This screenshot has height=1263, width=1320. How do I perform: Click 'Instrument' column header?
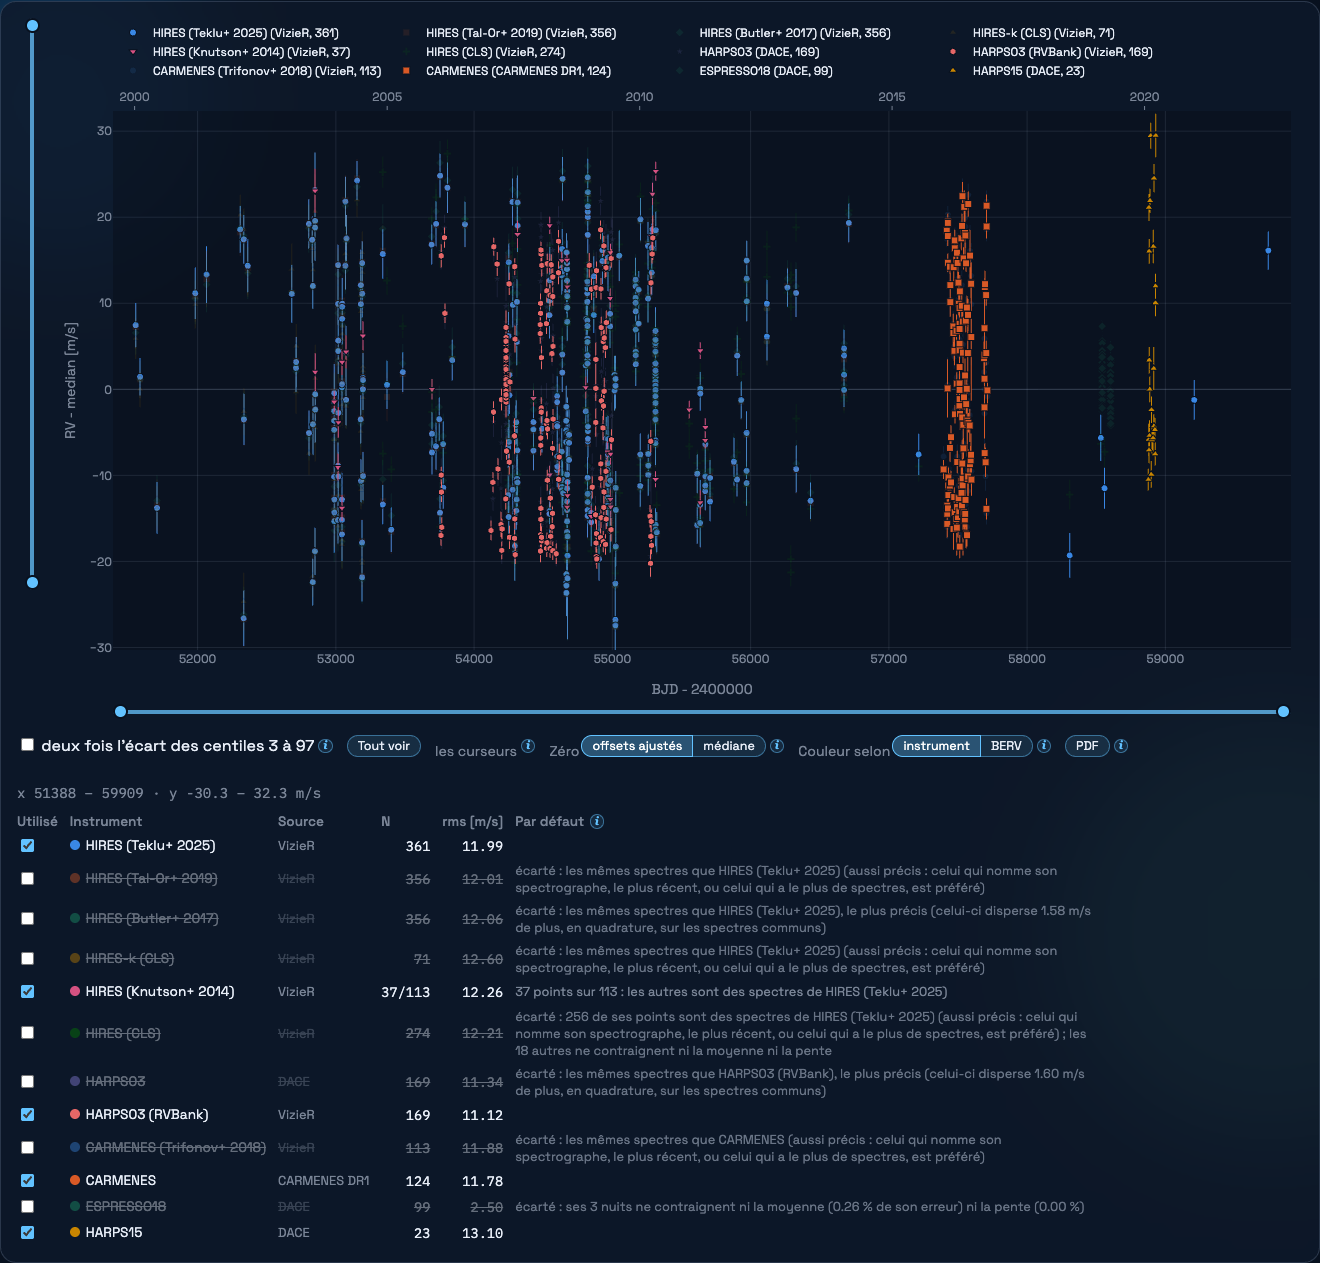click(x=106, y=822)
